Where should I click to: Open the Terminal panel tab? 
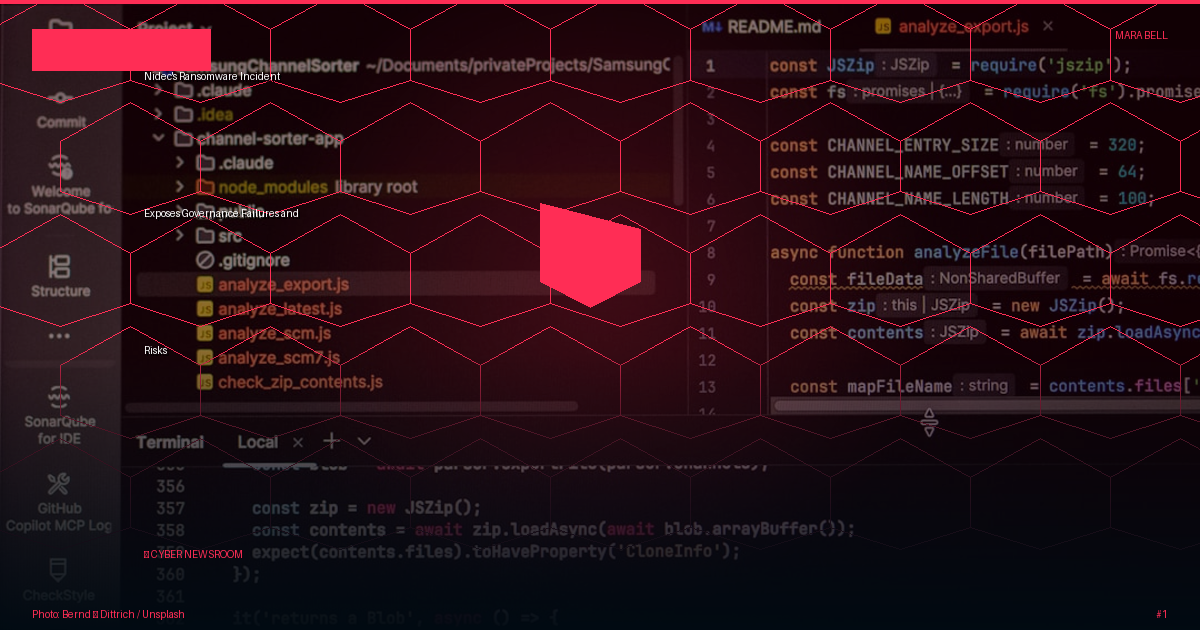click(x=170, y=442)
